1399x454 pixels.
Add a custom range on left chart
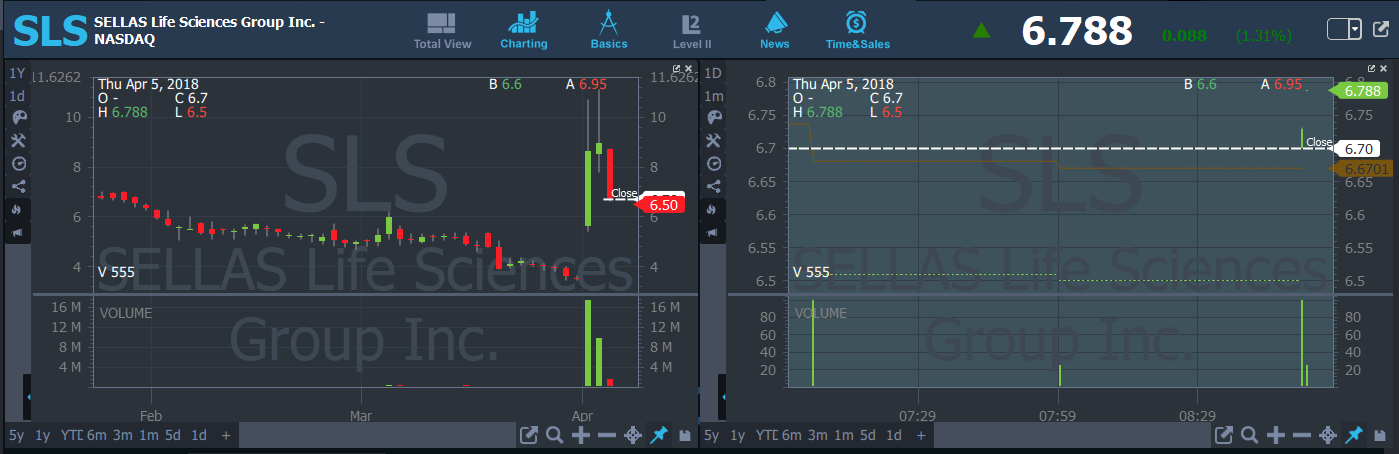pos(226,436)
